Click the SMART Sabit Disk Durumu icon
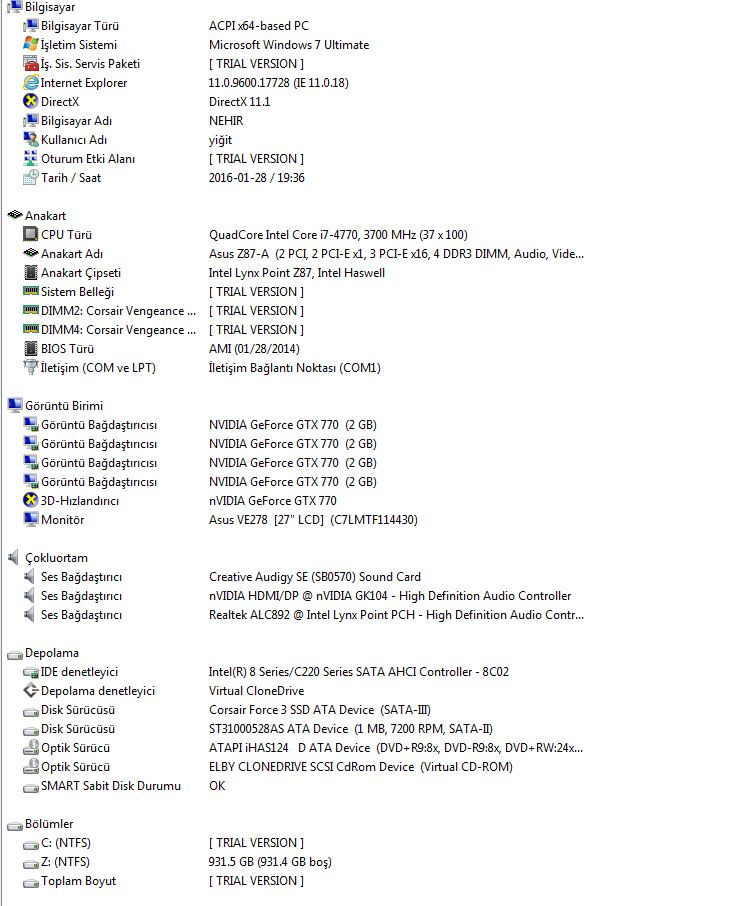The height and width of the screenshot is (906, 746). tap(30, 786)
